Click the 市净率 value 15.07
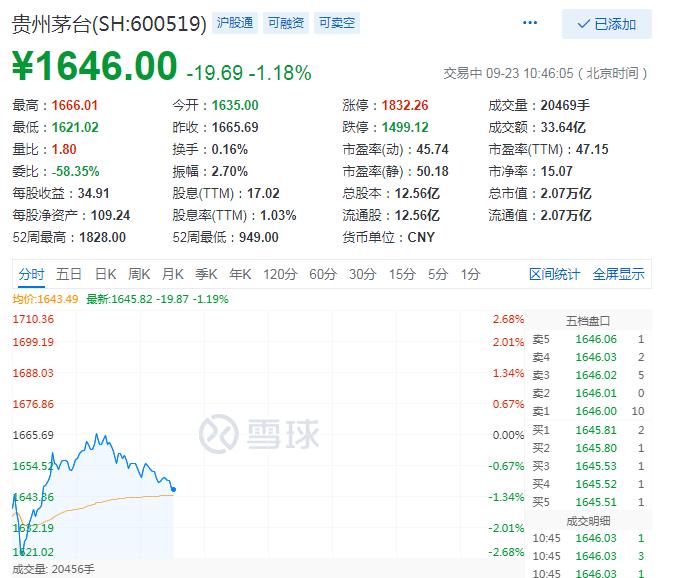Image resolution: width=678 pixels, height=578 pixels. click(x=556, y=171)
